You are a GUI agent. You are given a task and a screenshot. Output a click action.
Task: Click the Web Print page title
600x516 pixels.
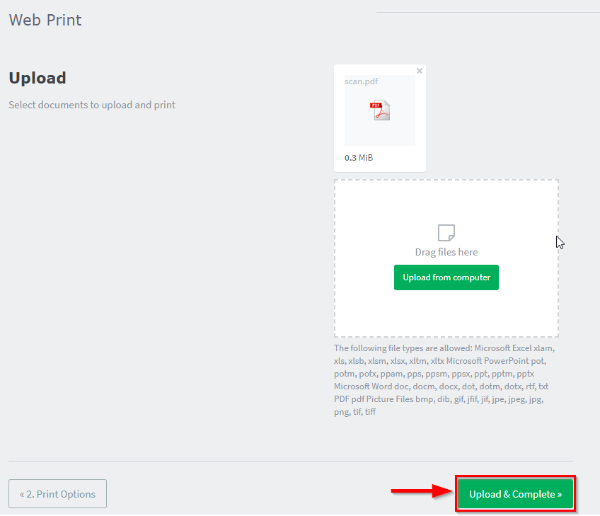(x=45, y=20)
